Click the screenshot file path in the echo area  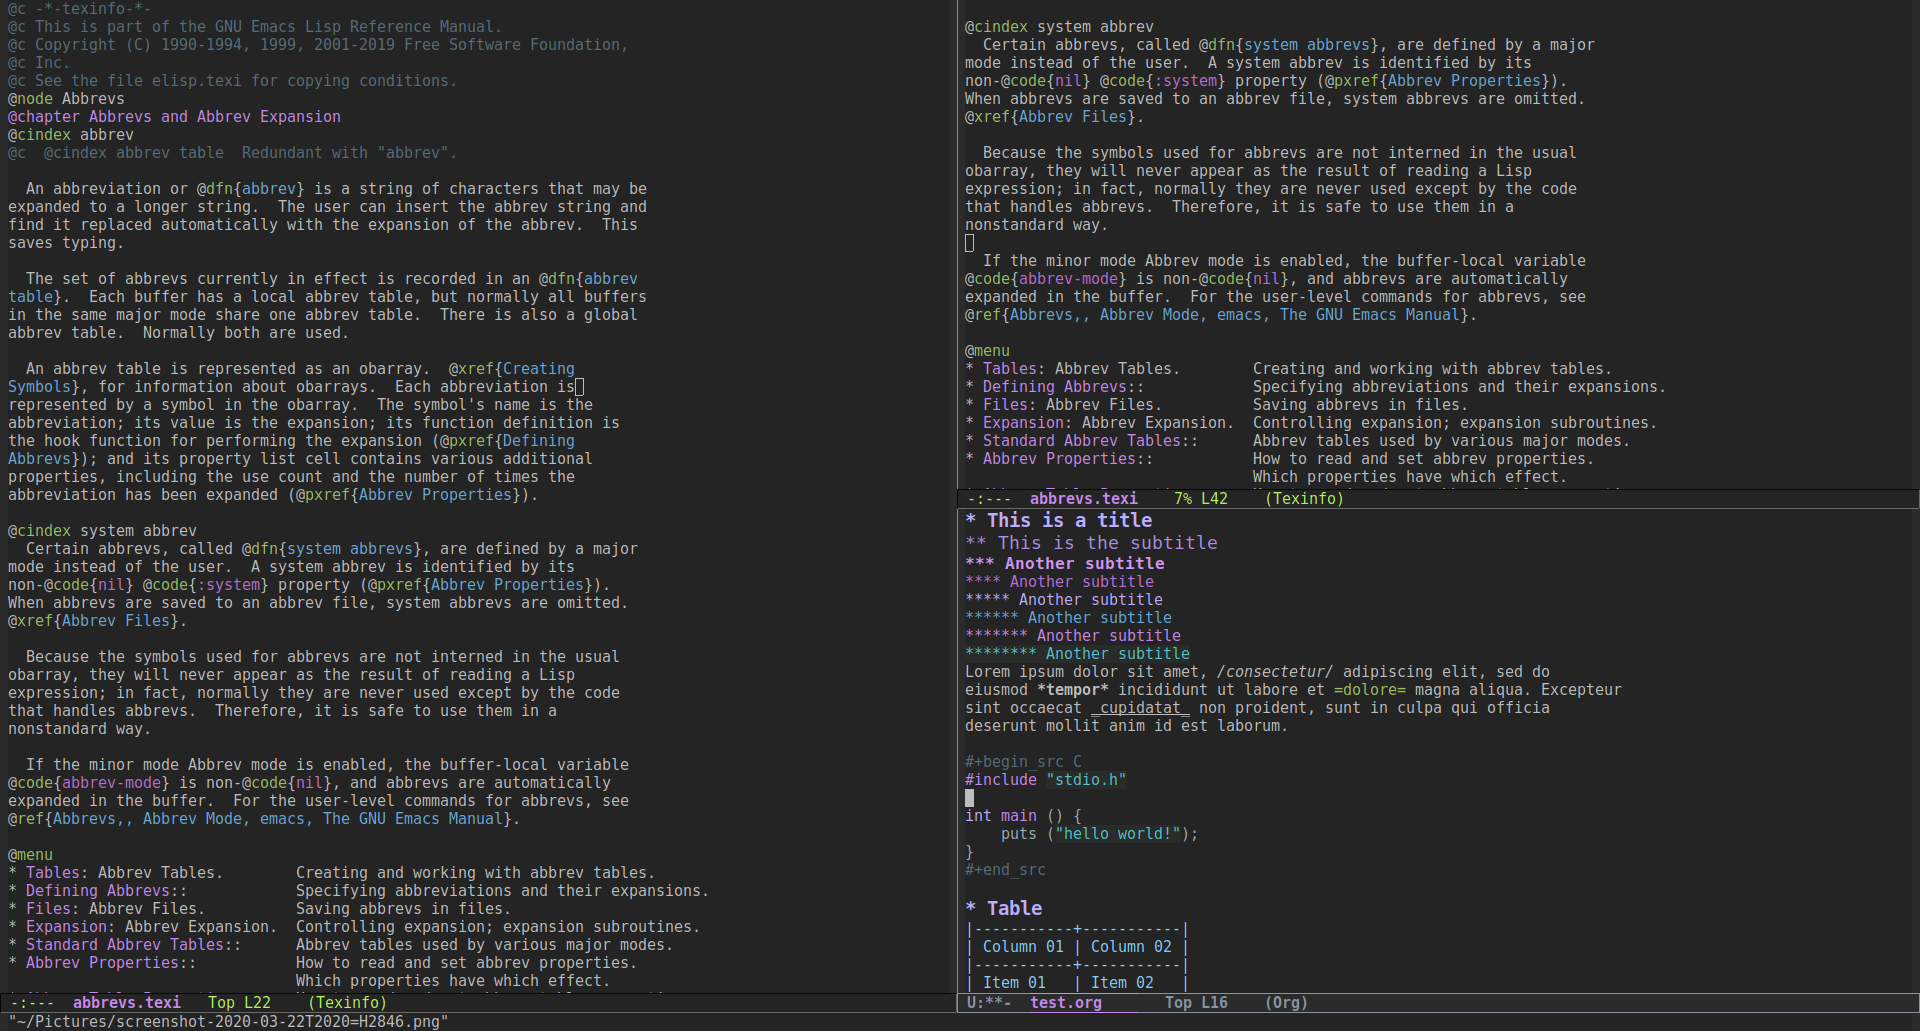(228, 1021)
